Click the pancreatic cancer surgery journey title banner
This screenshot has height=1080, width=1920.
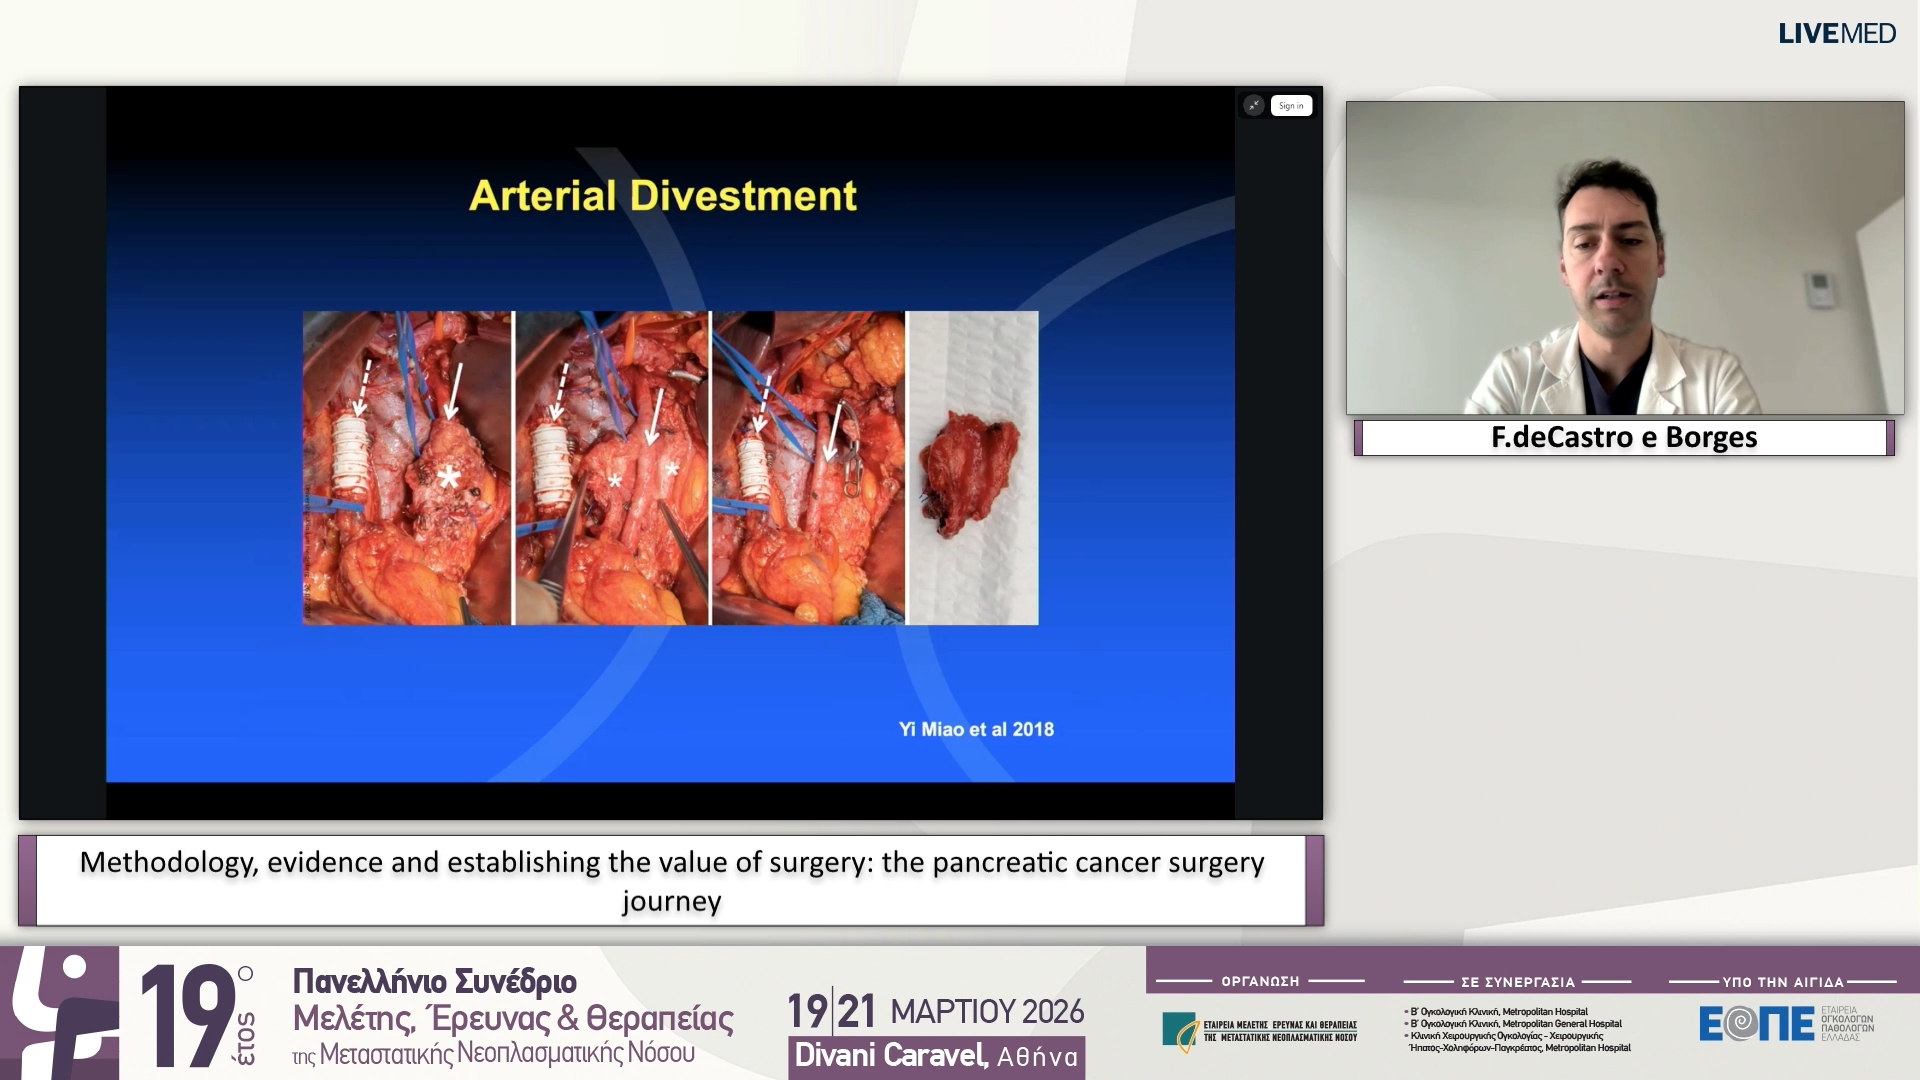pyautogui.click(x=672, y=880)
